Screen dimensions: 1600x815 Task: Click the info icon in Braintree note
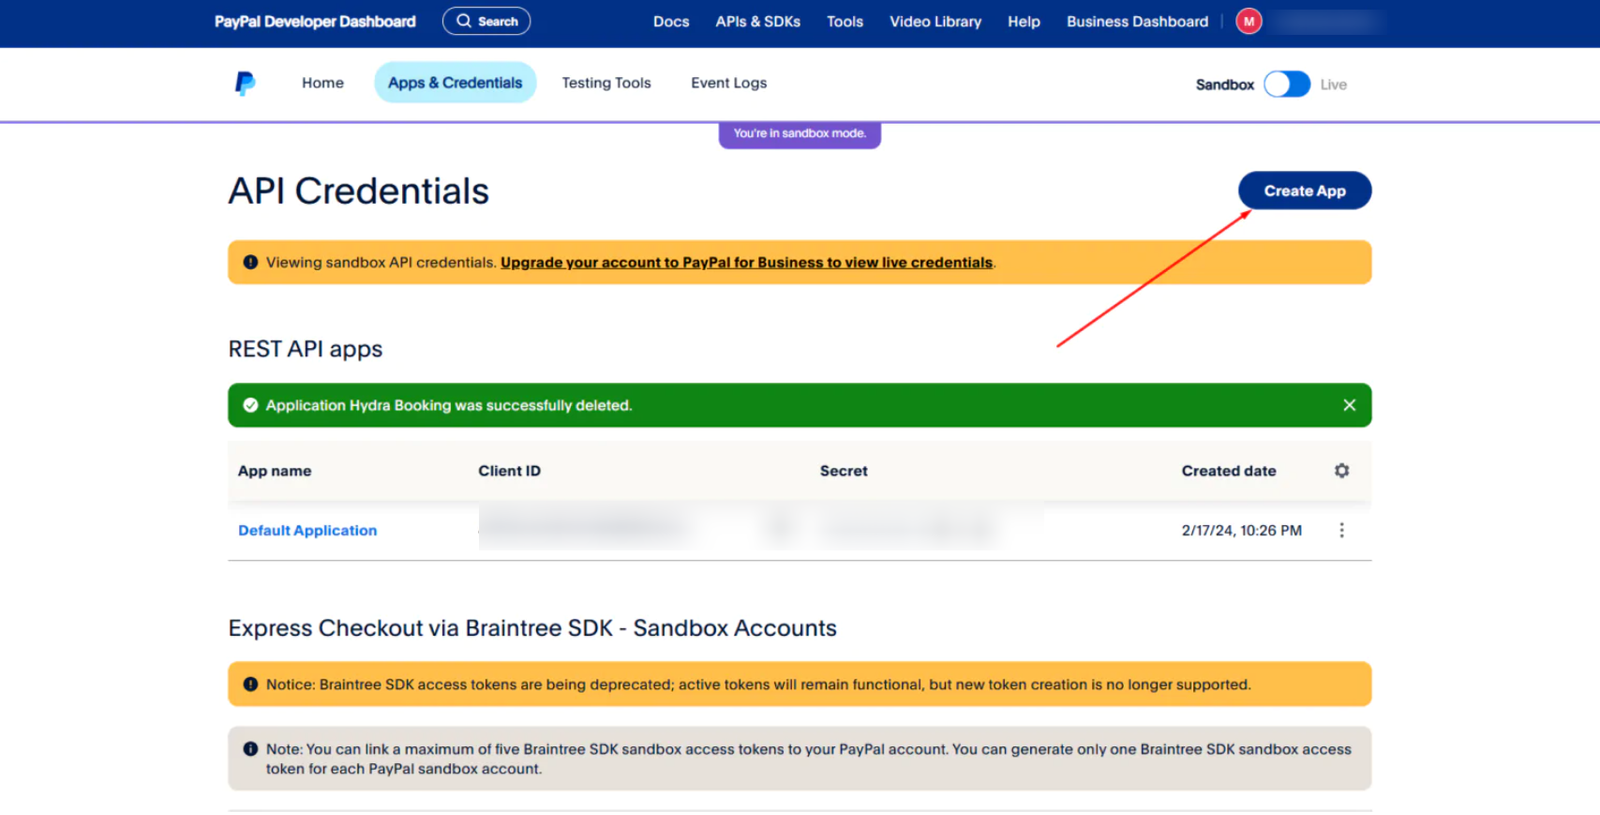pyautogui.click(x=251, y=748)
